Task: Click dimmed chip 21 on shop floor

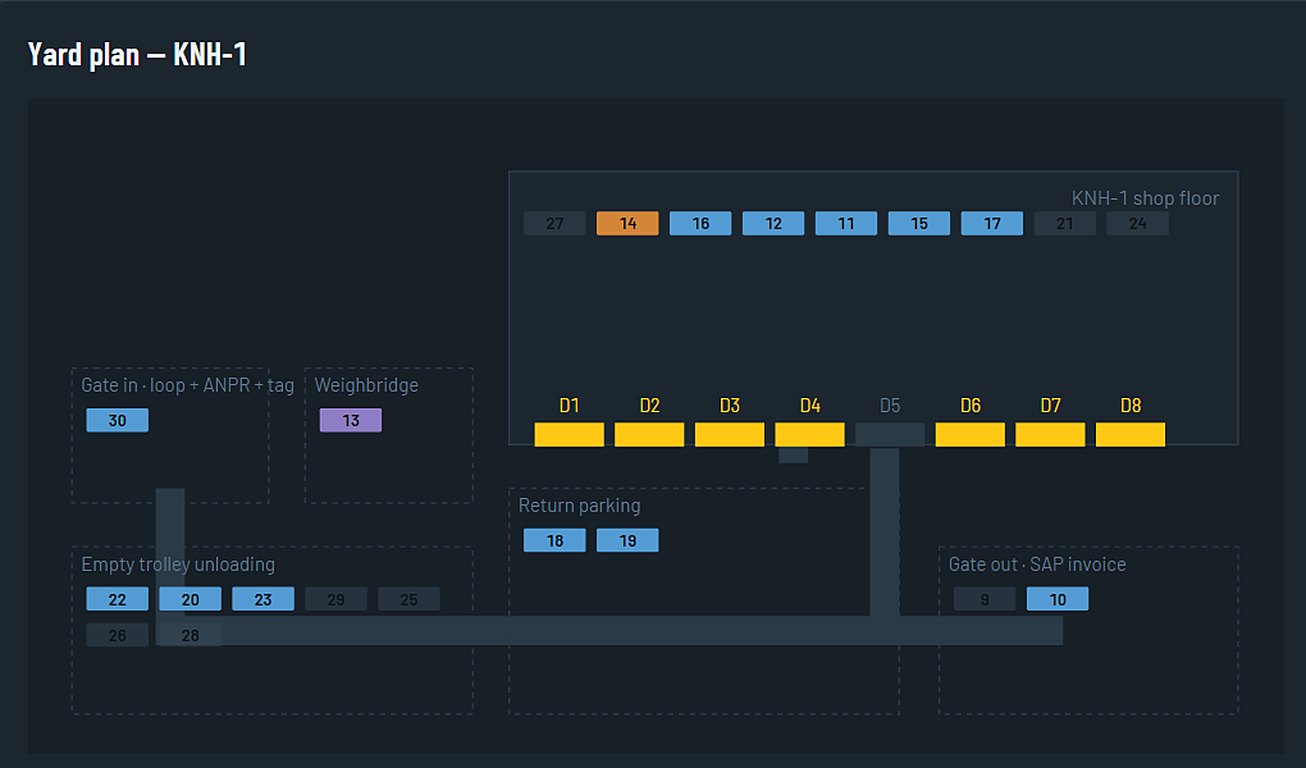Action: pyautogui.click(x=1066, y=223)
